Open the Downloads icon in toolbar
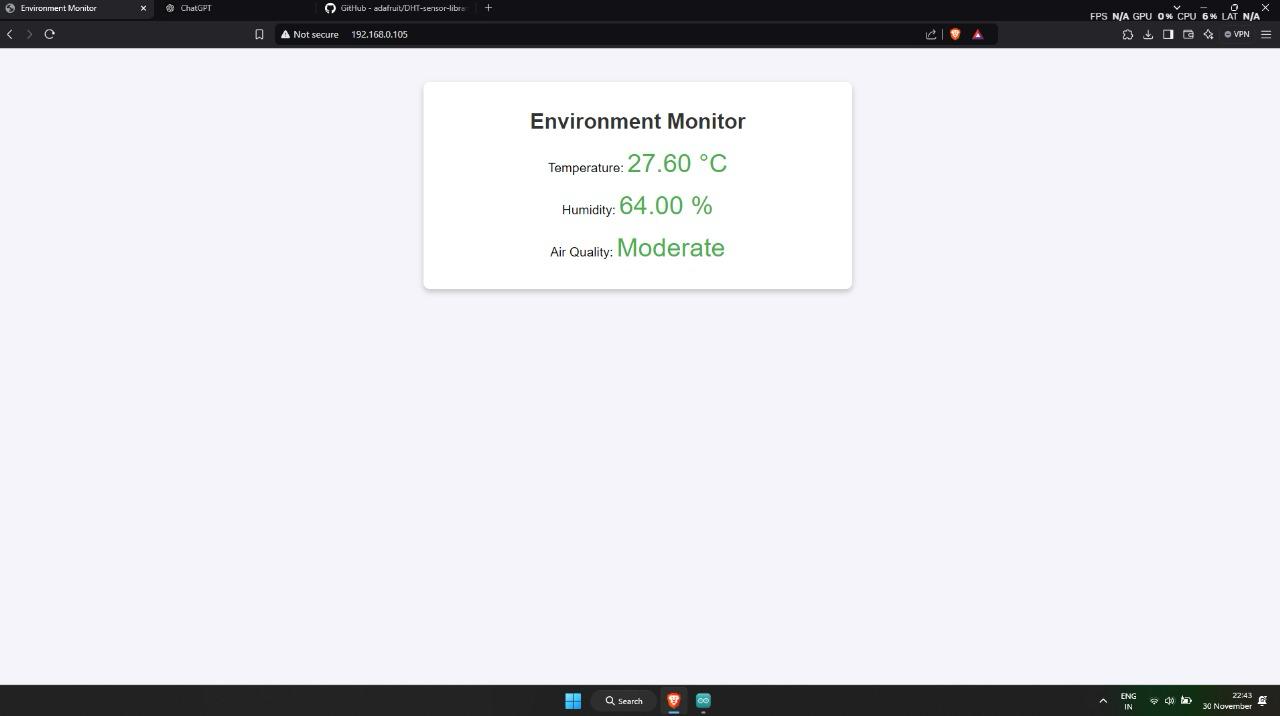1280x716 pixels. point(1148,34)
